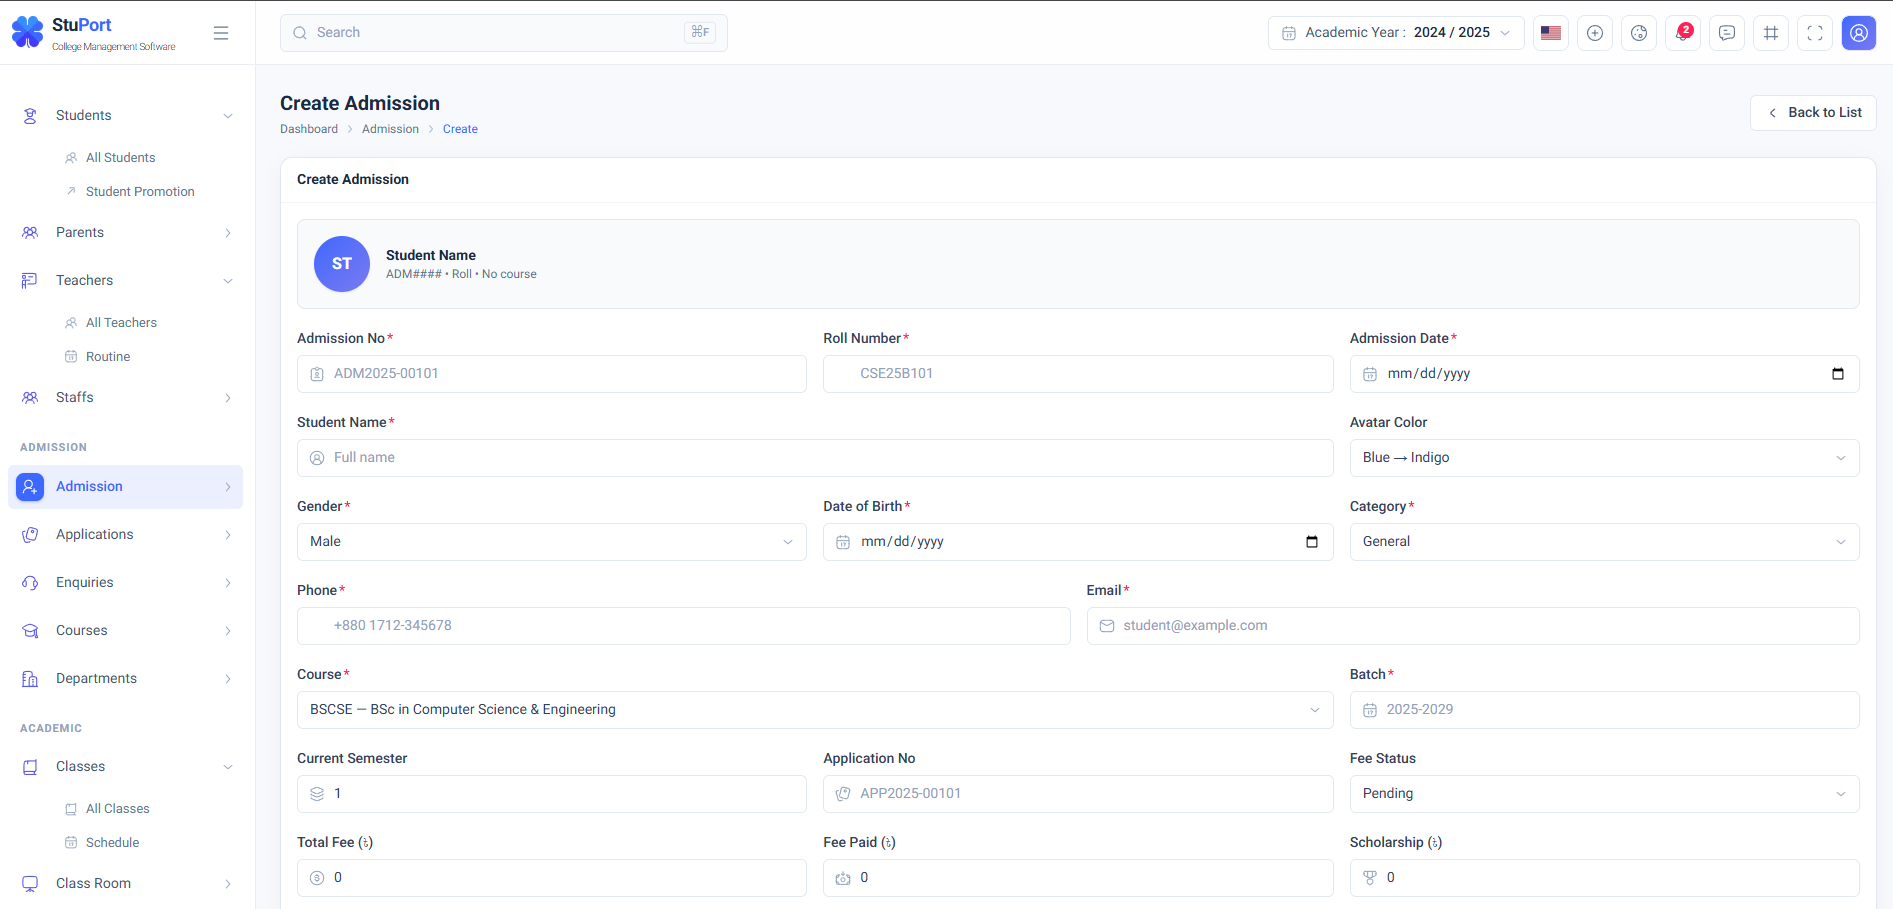Click the Roll Number input field

(1078, 374)
